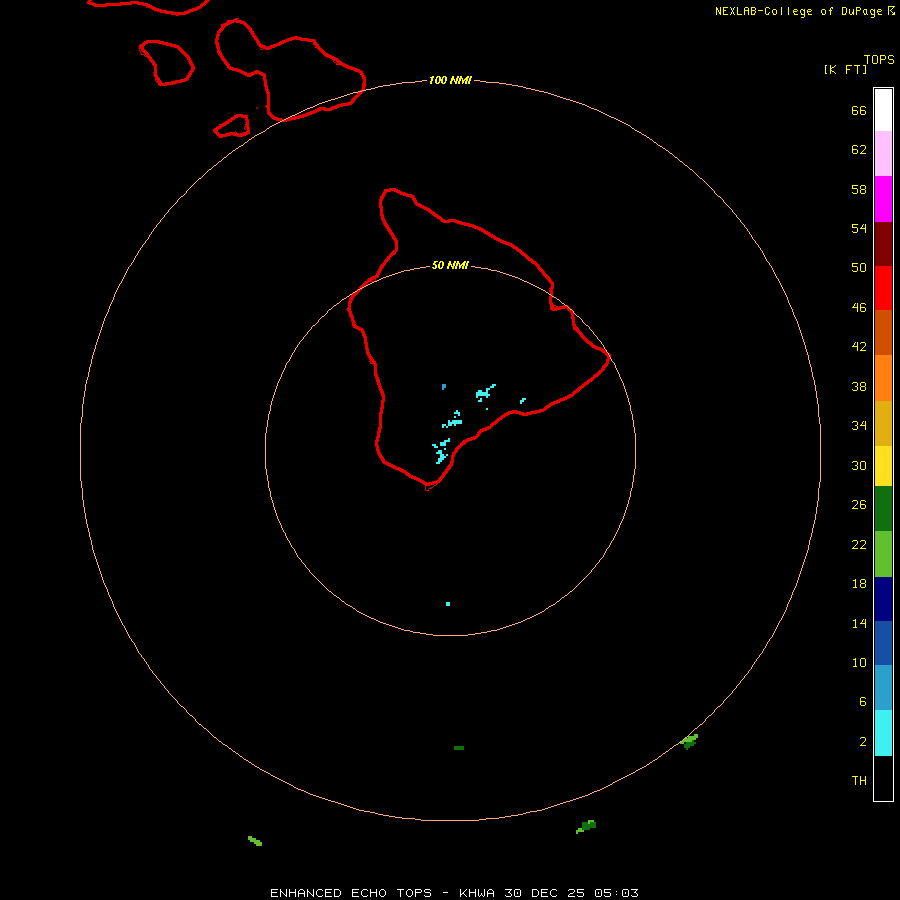The image size is (900, 900).
Task: Click the '50' legend value
Action: click(859, 267)
